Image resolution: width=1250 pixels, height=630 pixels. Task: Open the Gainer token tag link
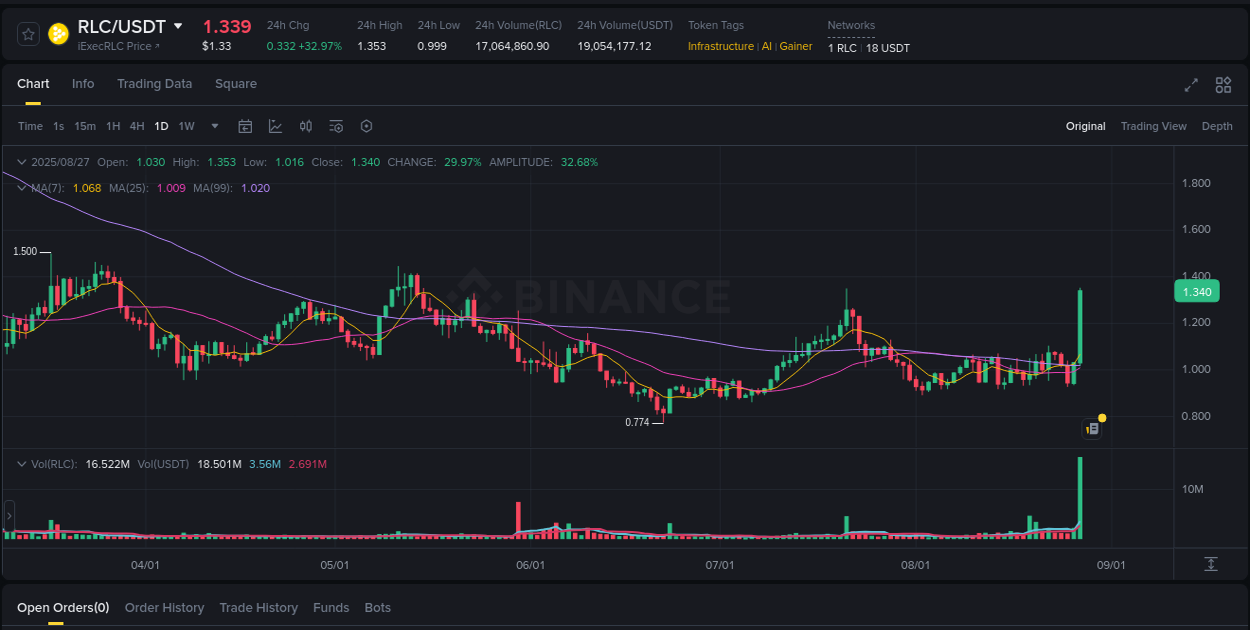[795, 45]
